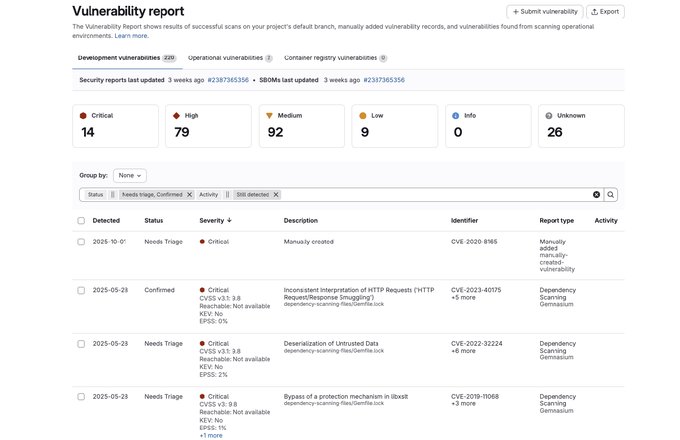Click the CVE-2020-8165 identifier
Screen dimensions: 680x440
click(474, 242)
